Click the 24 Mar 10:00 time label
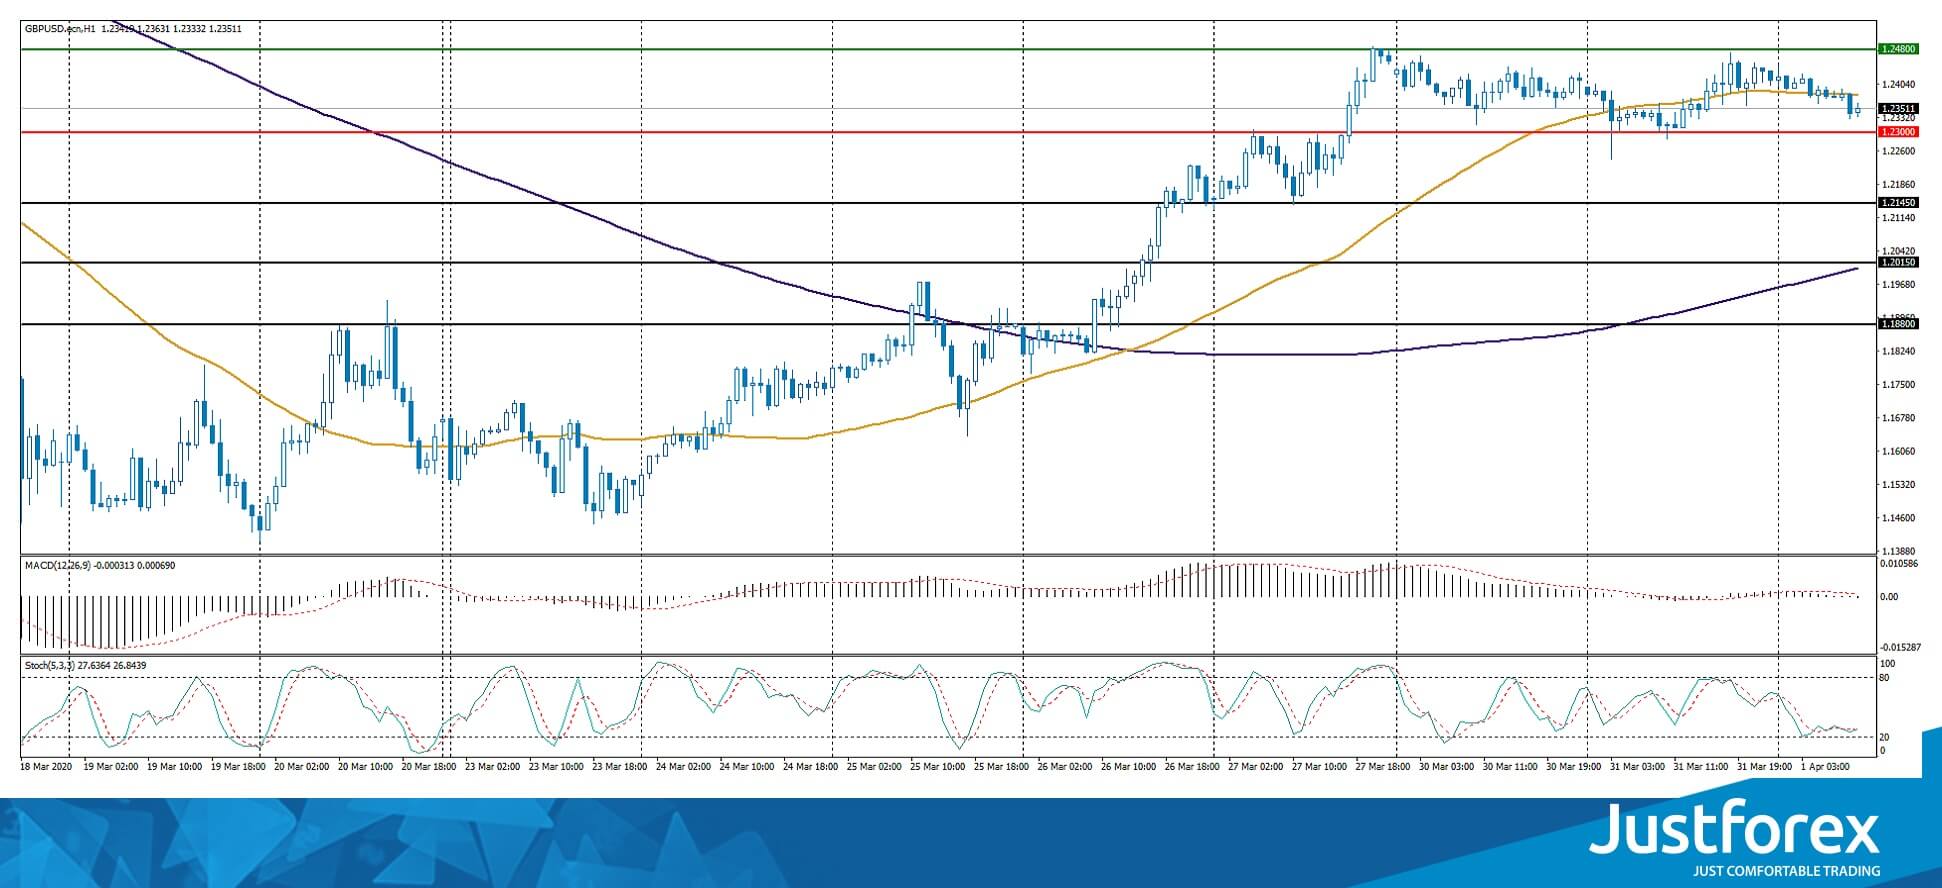Screen dimensions: 1942x888 click(x=748, y=767)
